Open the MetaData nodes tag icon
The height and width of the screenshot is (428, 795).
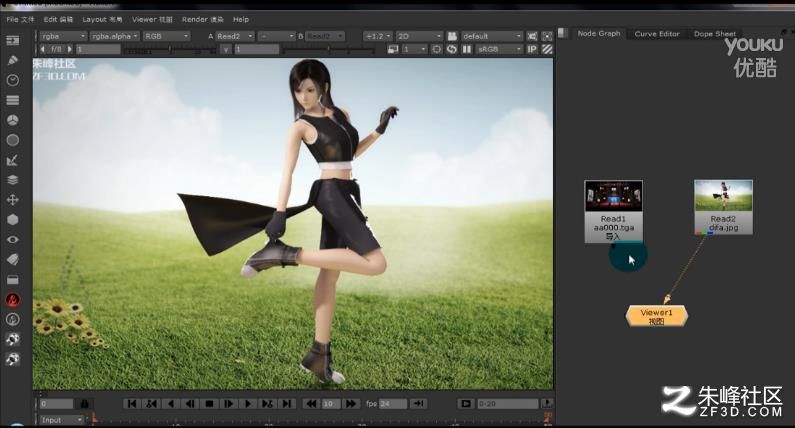(13, 259)
